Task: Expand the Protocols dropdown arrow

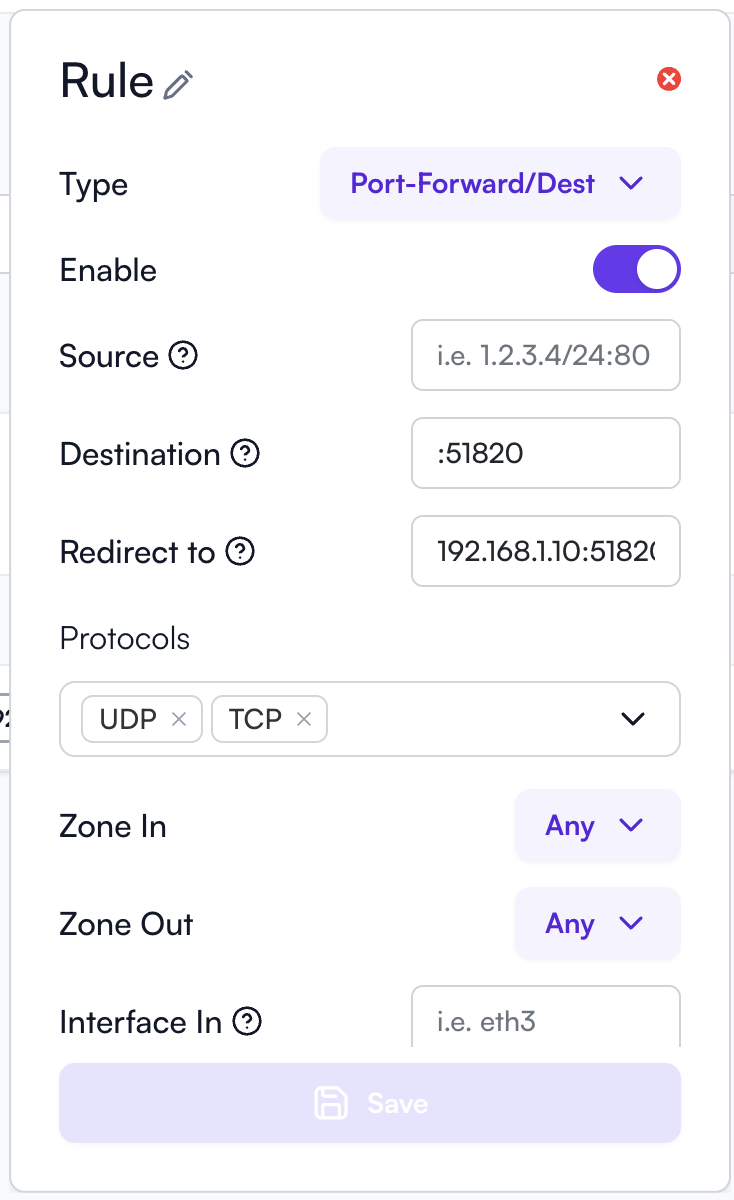Action: (x=633, y=719)
